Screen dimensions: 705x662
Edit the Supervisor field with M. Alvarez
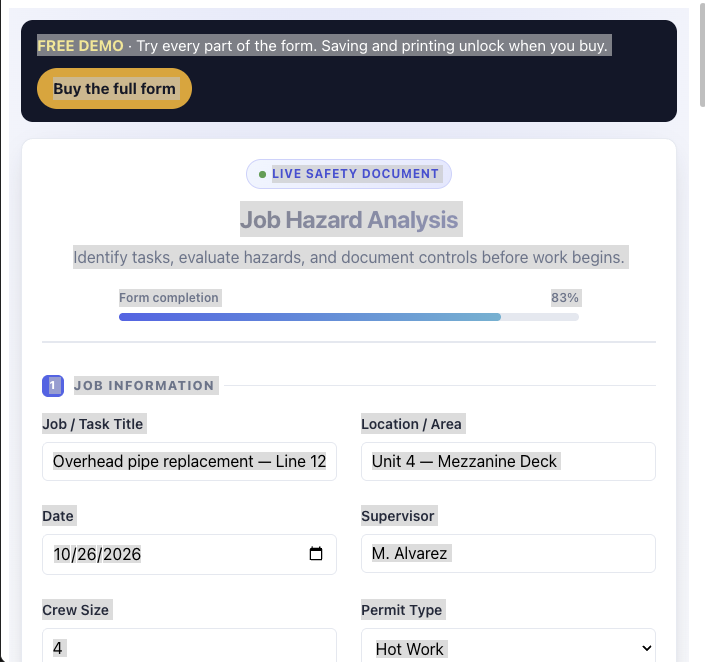click(508, 553)
